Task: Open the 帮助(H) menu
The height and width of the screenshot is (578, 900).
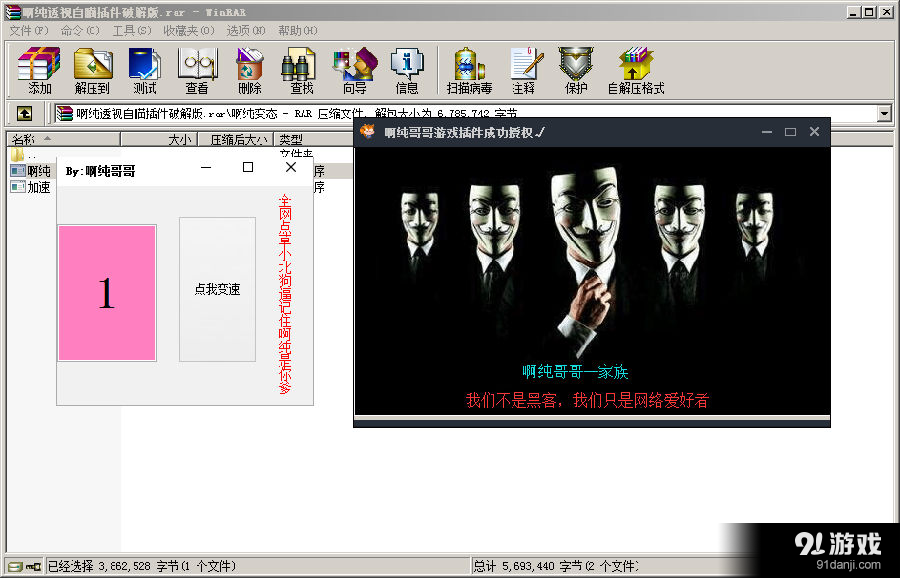Action: pyautogui.click(x=298, y=30)
